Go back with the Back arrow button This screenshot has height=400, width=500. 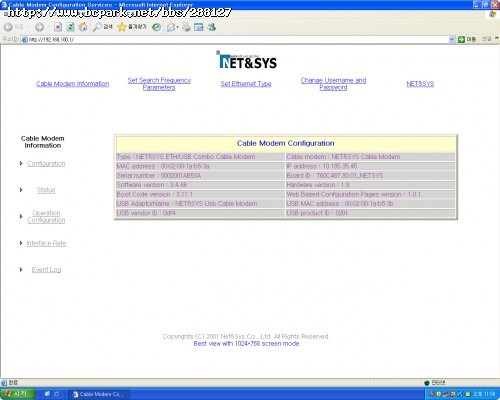[x=9, y=27]
